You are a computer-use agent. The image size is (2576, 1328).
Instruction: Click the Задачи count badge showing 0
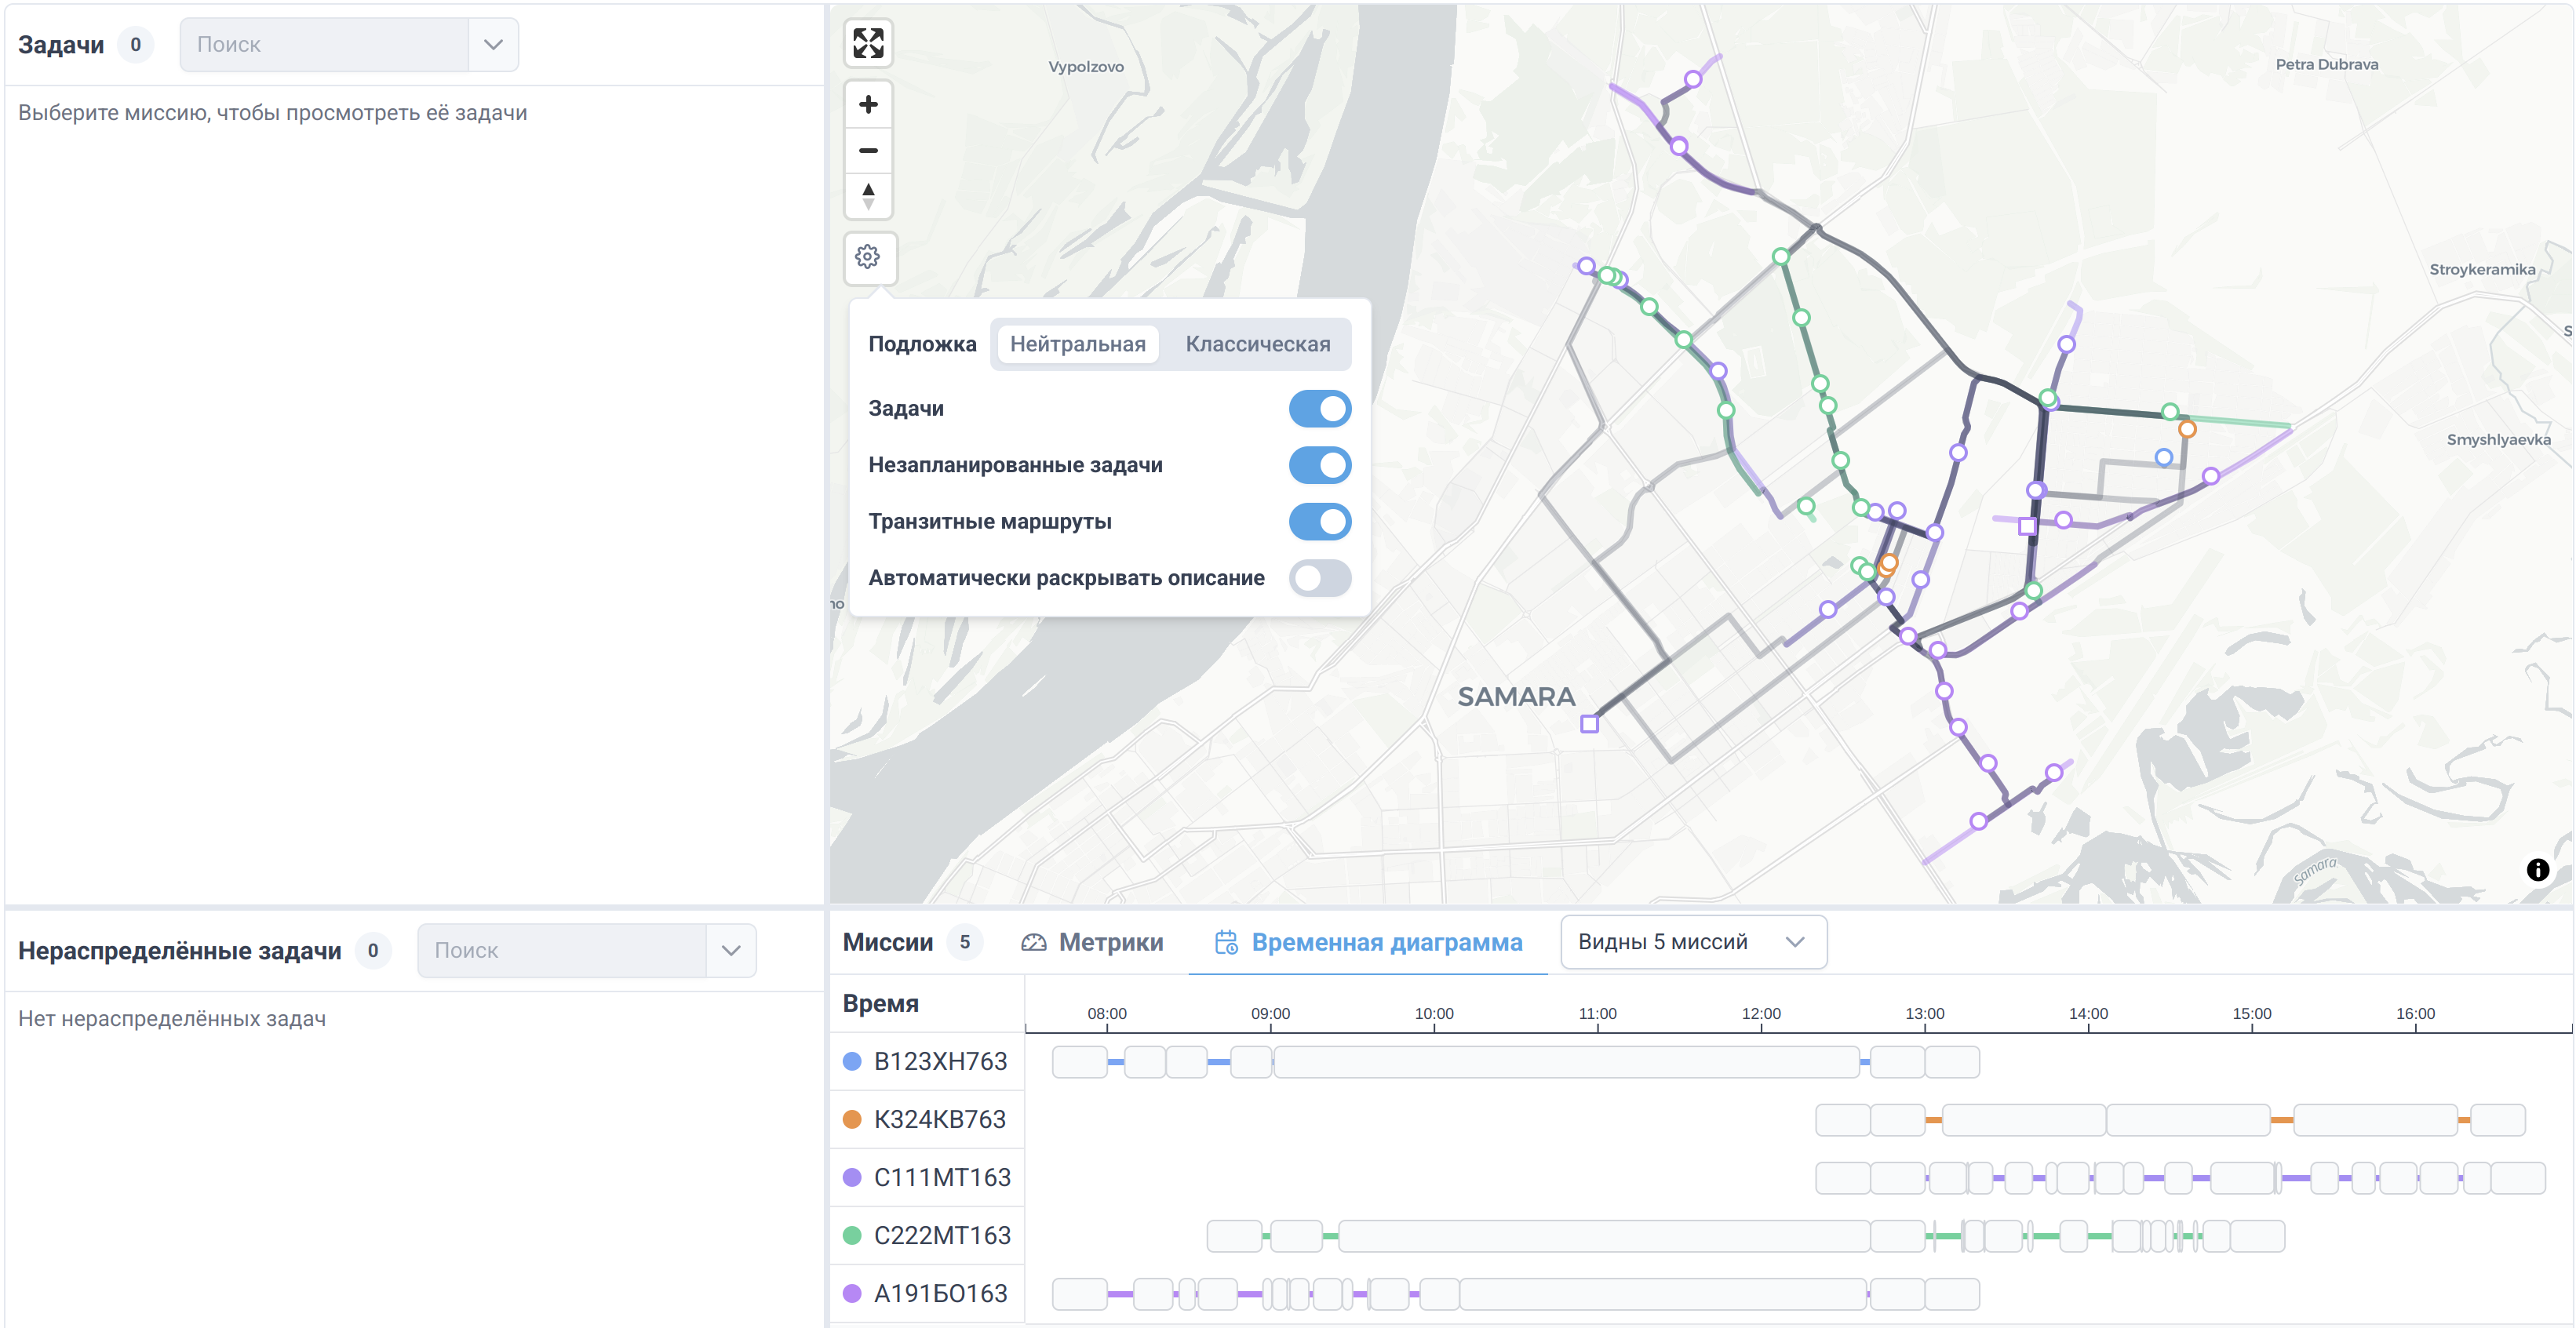click(136, 45)
